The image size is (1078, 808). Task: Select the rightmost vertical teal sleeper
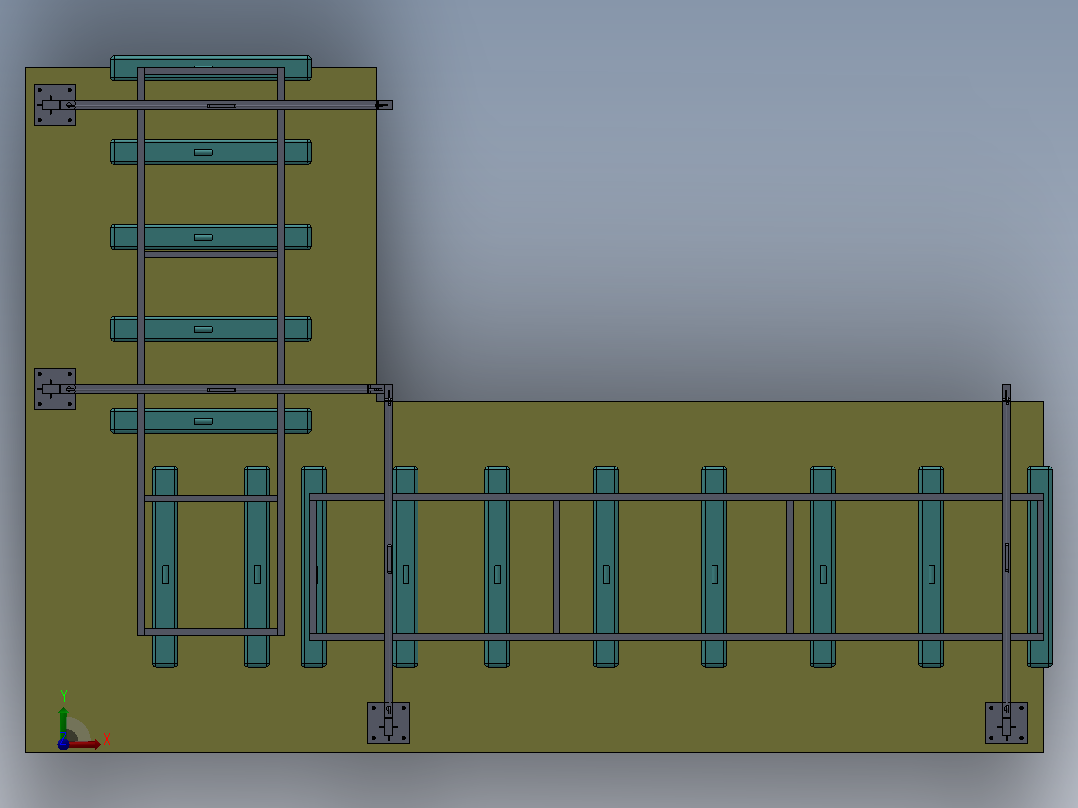(x=1040, y=567)
